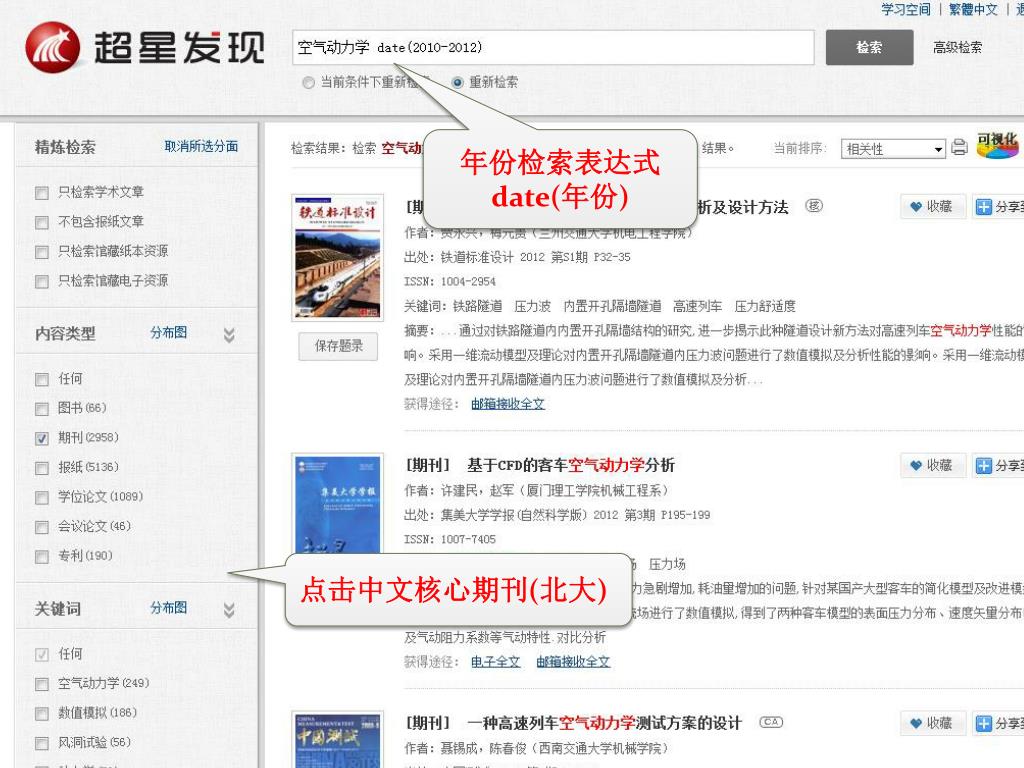Click keyword 铁路隧道 in first result
Viewport: 1024px width, 768px height.
click(477, 306)
